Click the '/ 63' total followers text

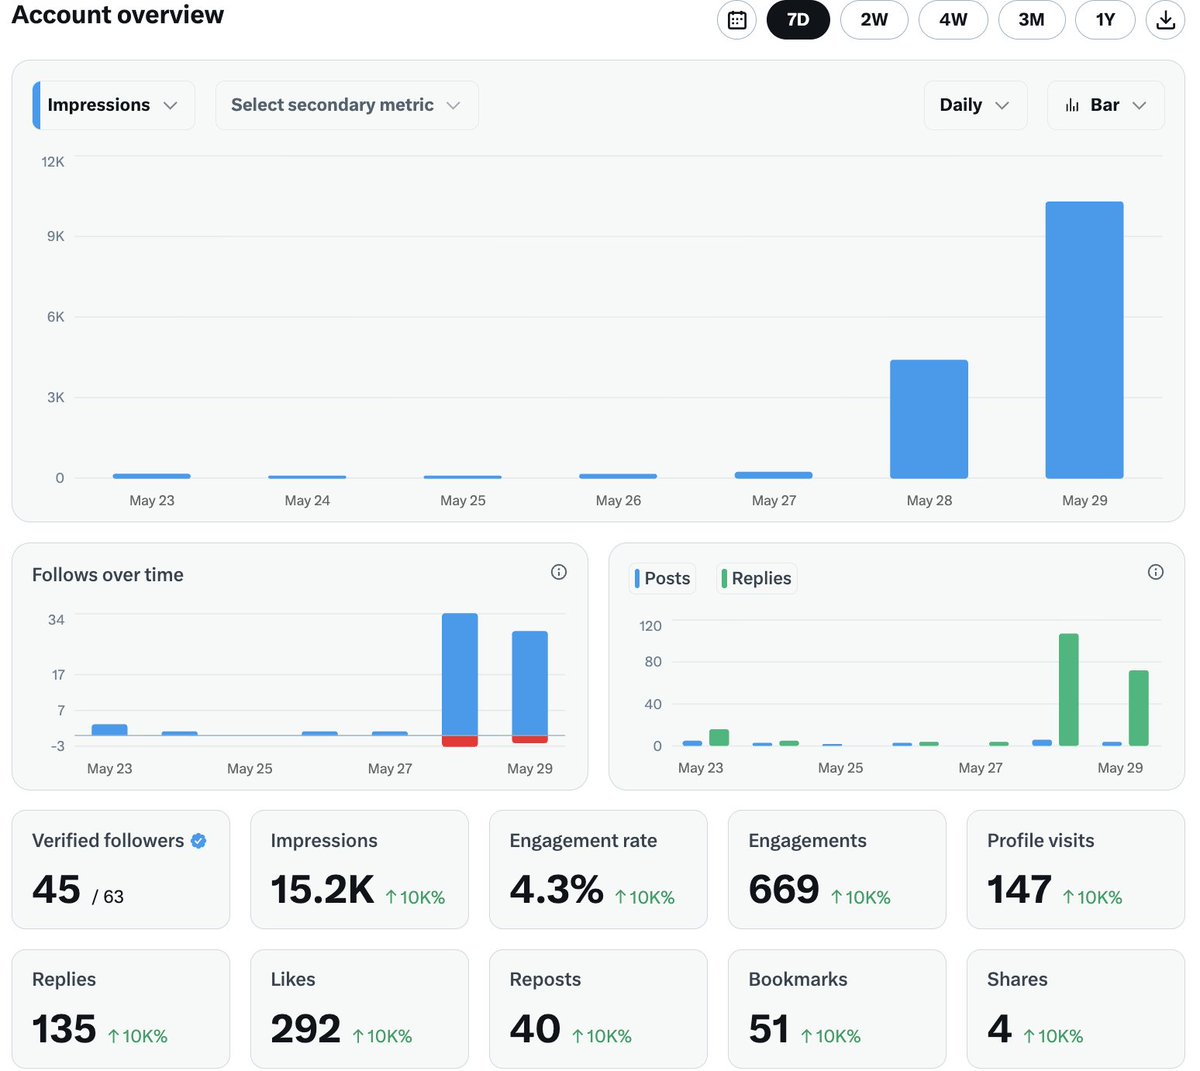coord(108,897)
